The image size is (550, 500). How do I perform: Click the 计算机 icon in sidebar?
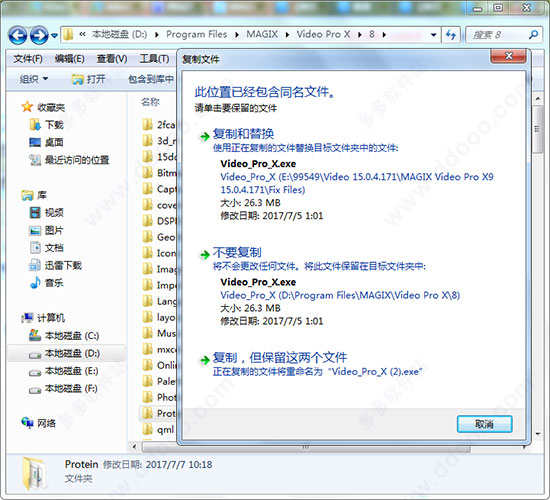tap(27, 318)
